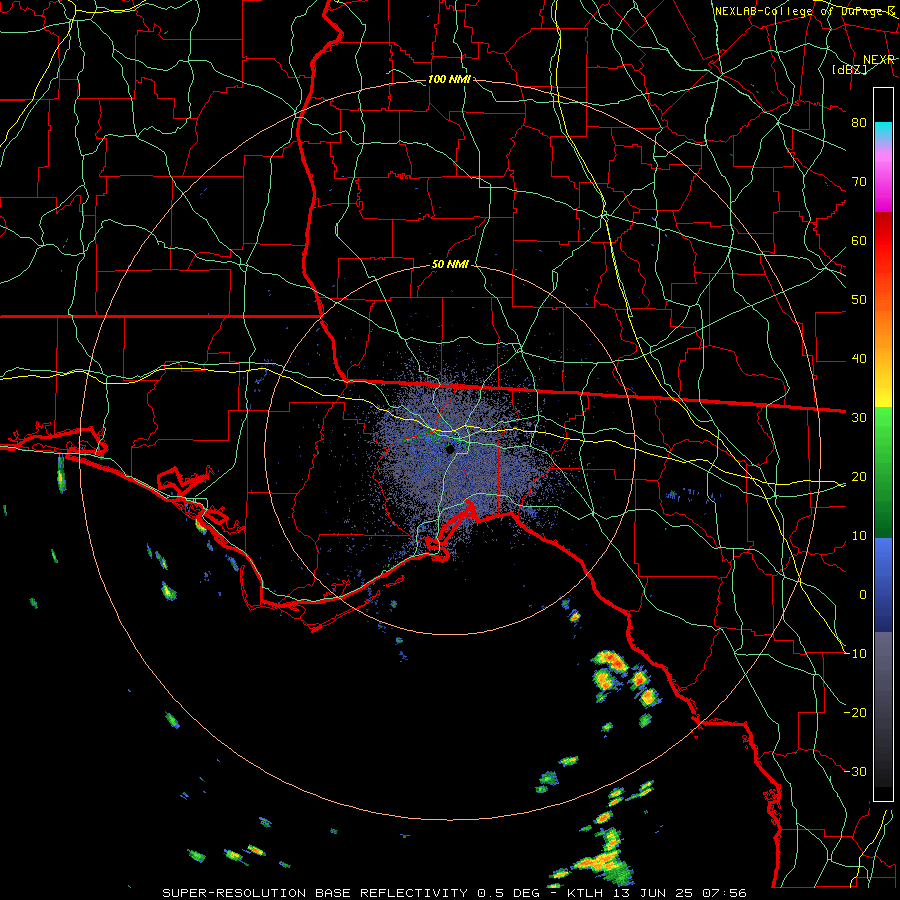This screenshot has height=900, width=900.
Task: Click the 30 dBZ scale value
Action: 859,418
